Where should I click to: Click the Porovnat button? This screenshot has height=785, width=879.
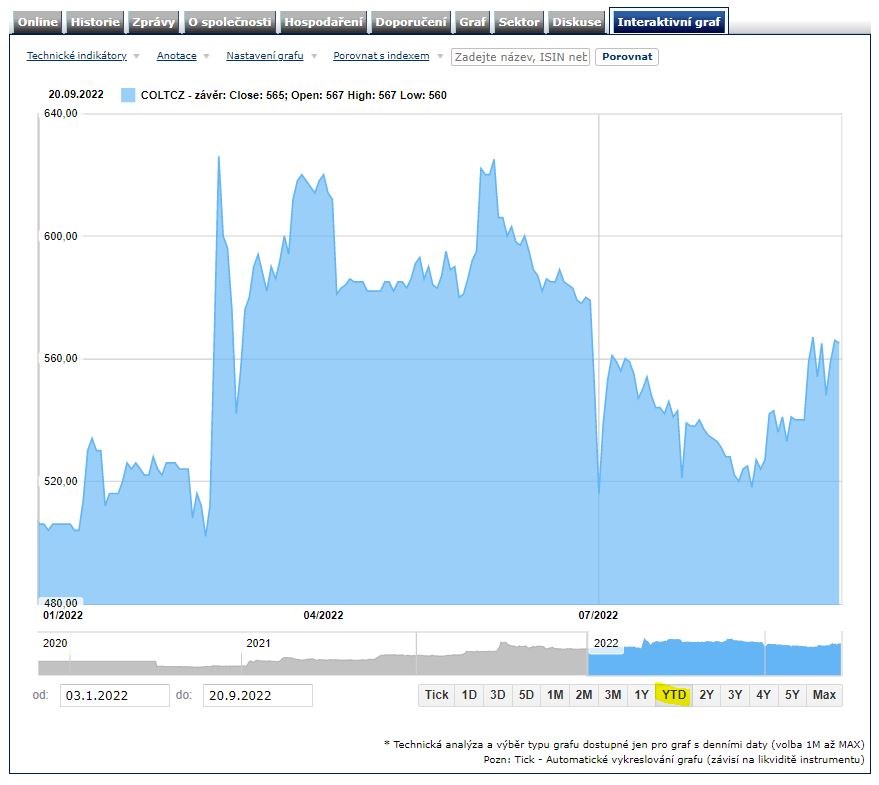pyautogui.click(x=627, y=57)
